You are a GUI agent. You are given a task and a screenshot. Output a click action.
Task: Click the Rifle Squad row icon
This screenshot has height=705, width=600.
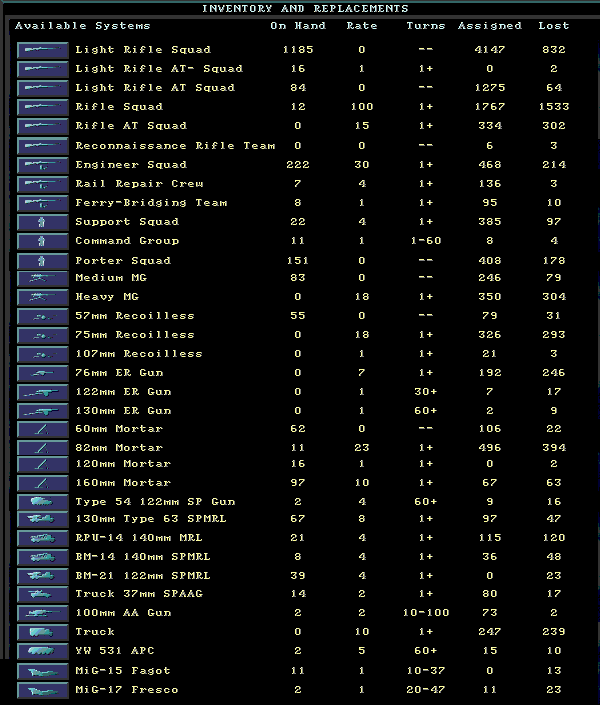43,107
